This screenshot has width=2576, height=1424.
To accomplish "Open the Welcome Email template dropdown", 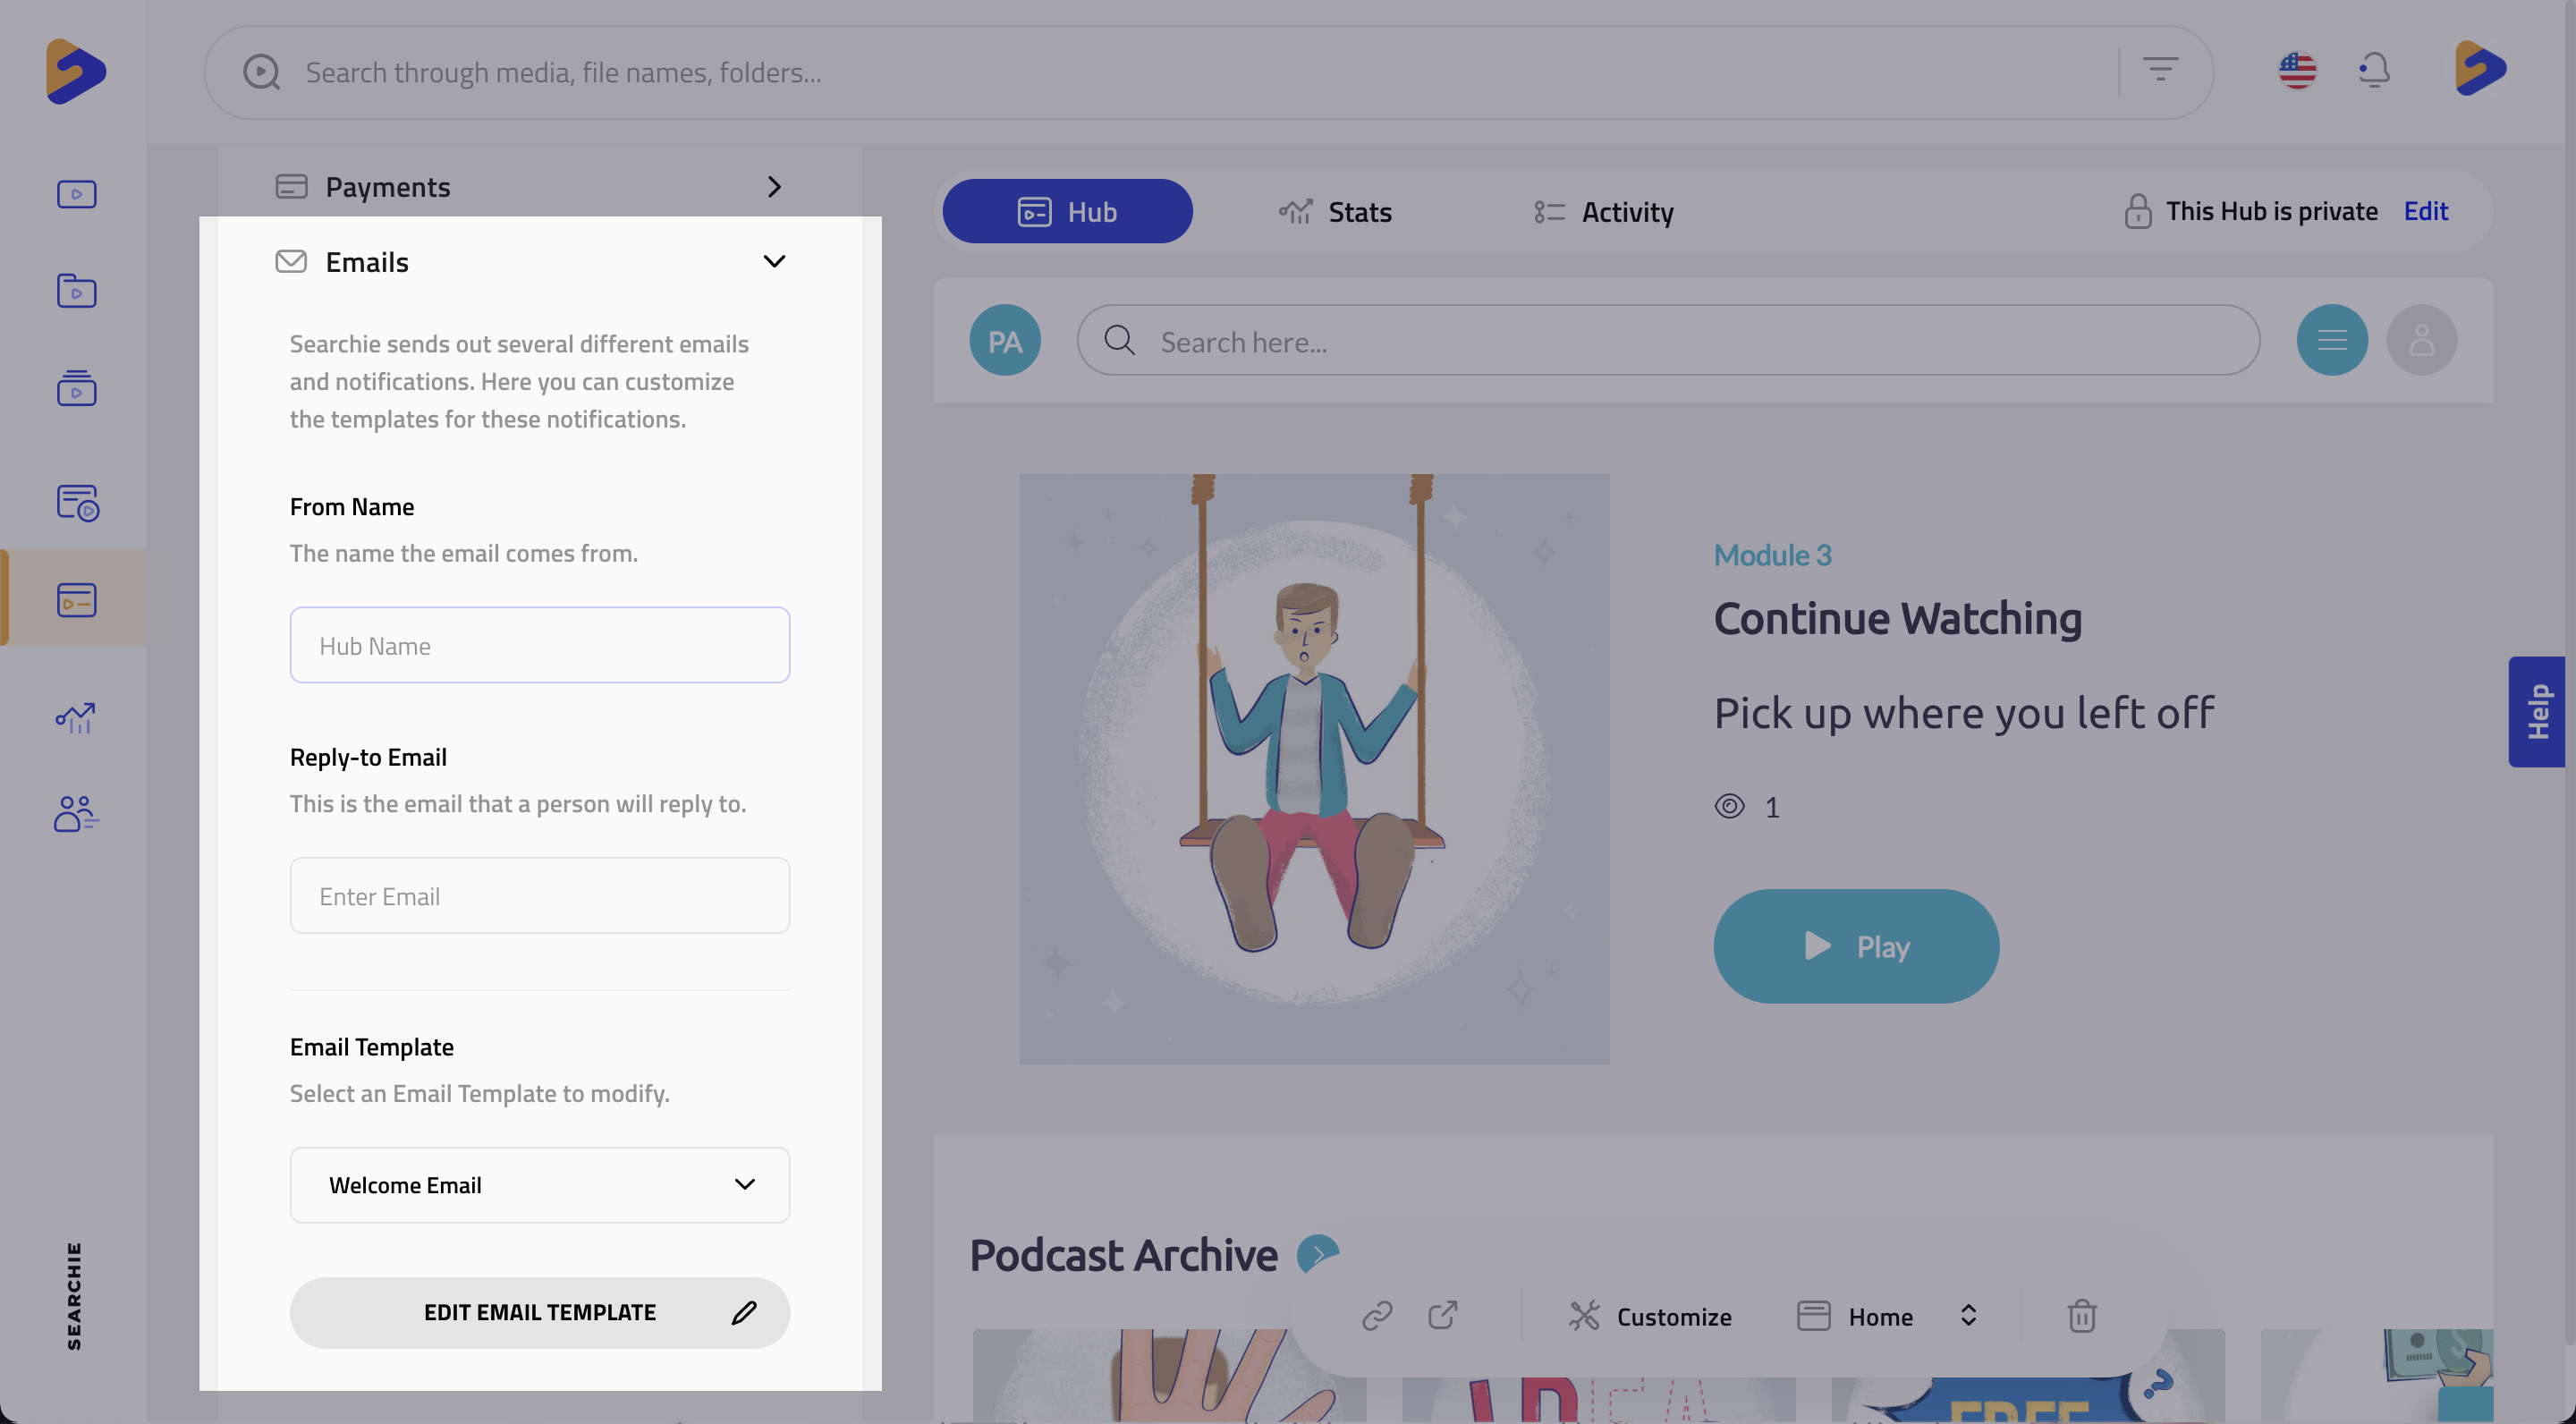I will [539, 1185].
